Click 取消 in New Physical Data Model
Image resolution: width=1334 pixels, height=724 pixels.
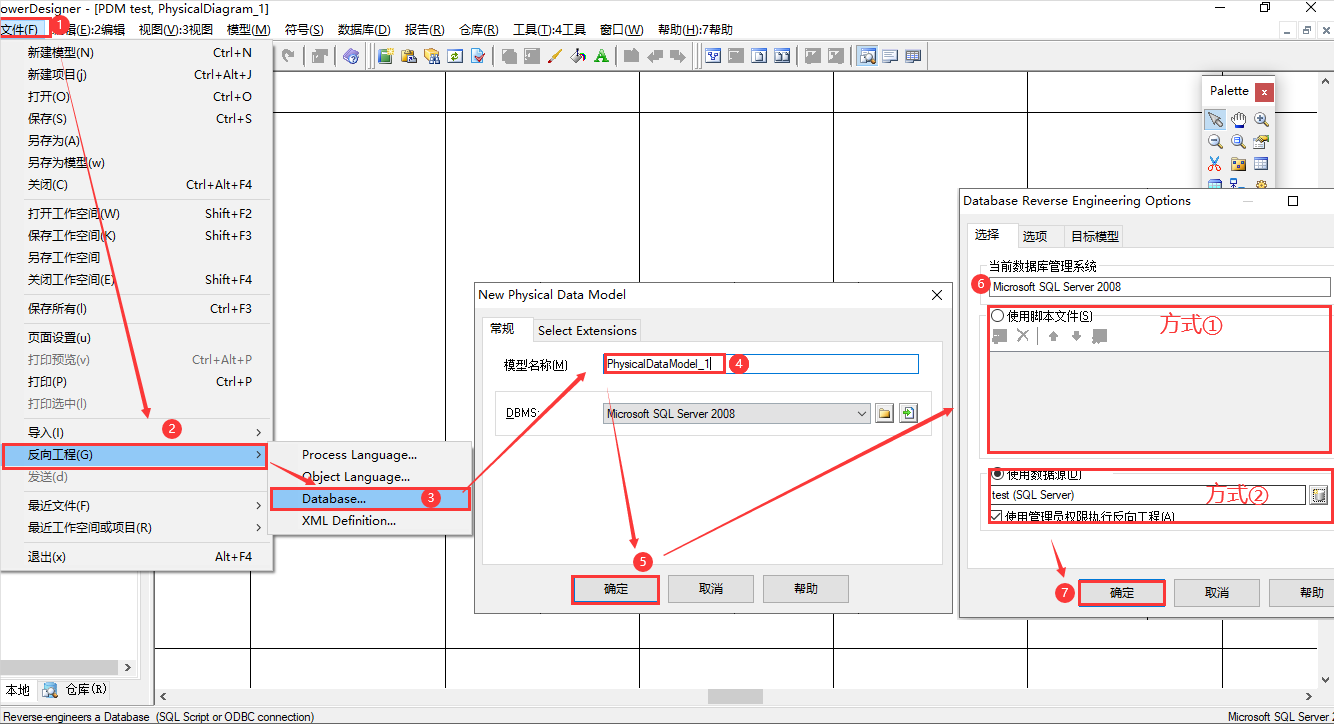tap(711, 589)
